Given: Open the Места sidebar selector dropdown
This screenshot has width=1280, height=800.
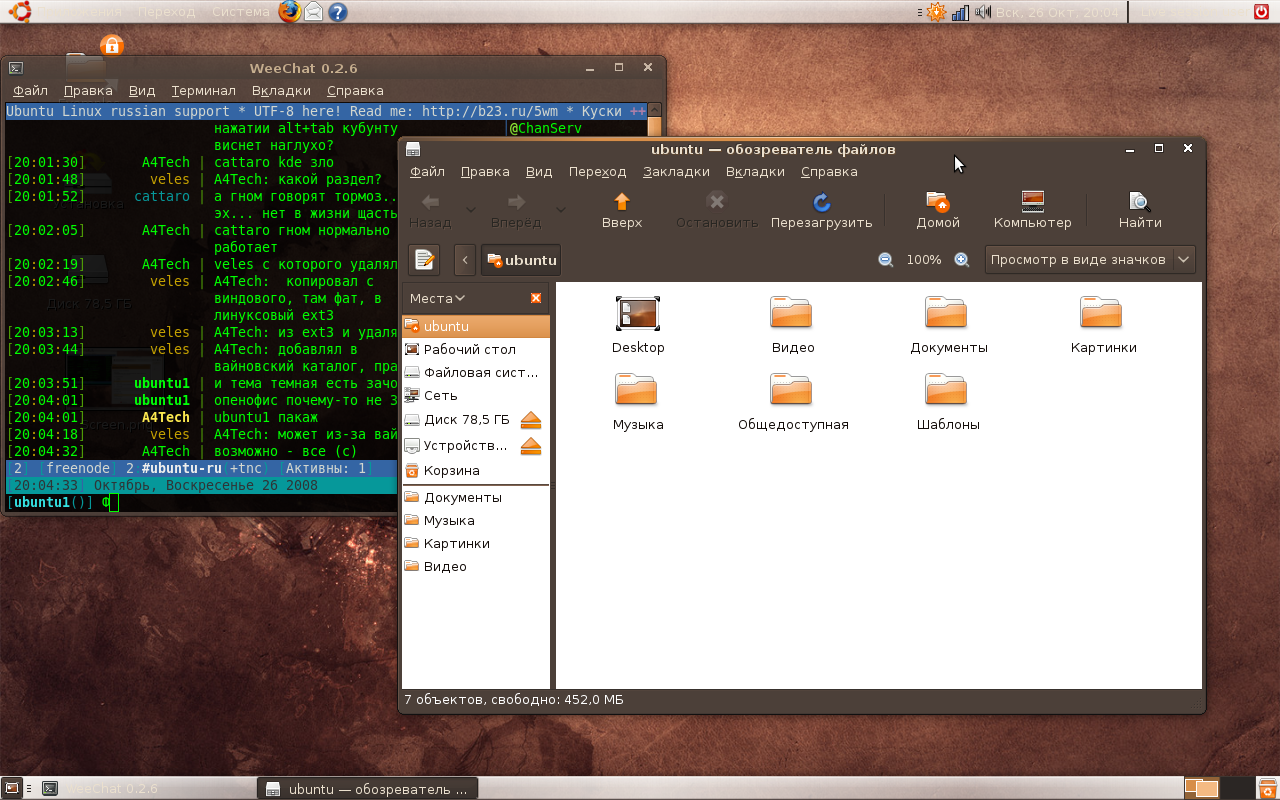Looking at the screenshot, I should (438, 298).
